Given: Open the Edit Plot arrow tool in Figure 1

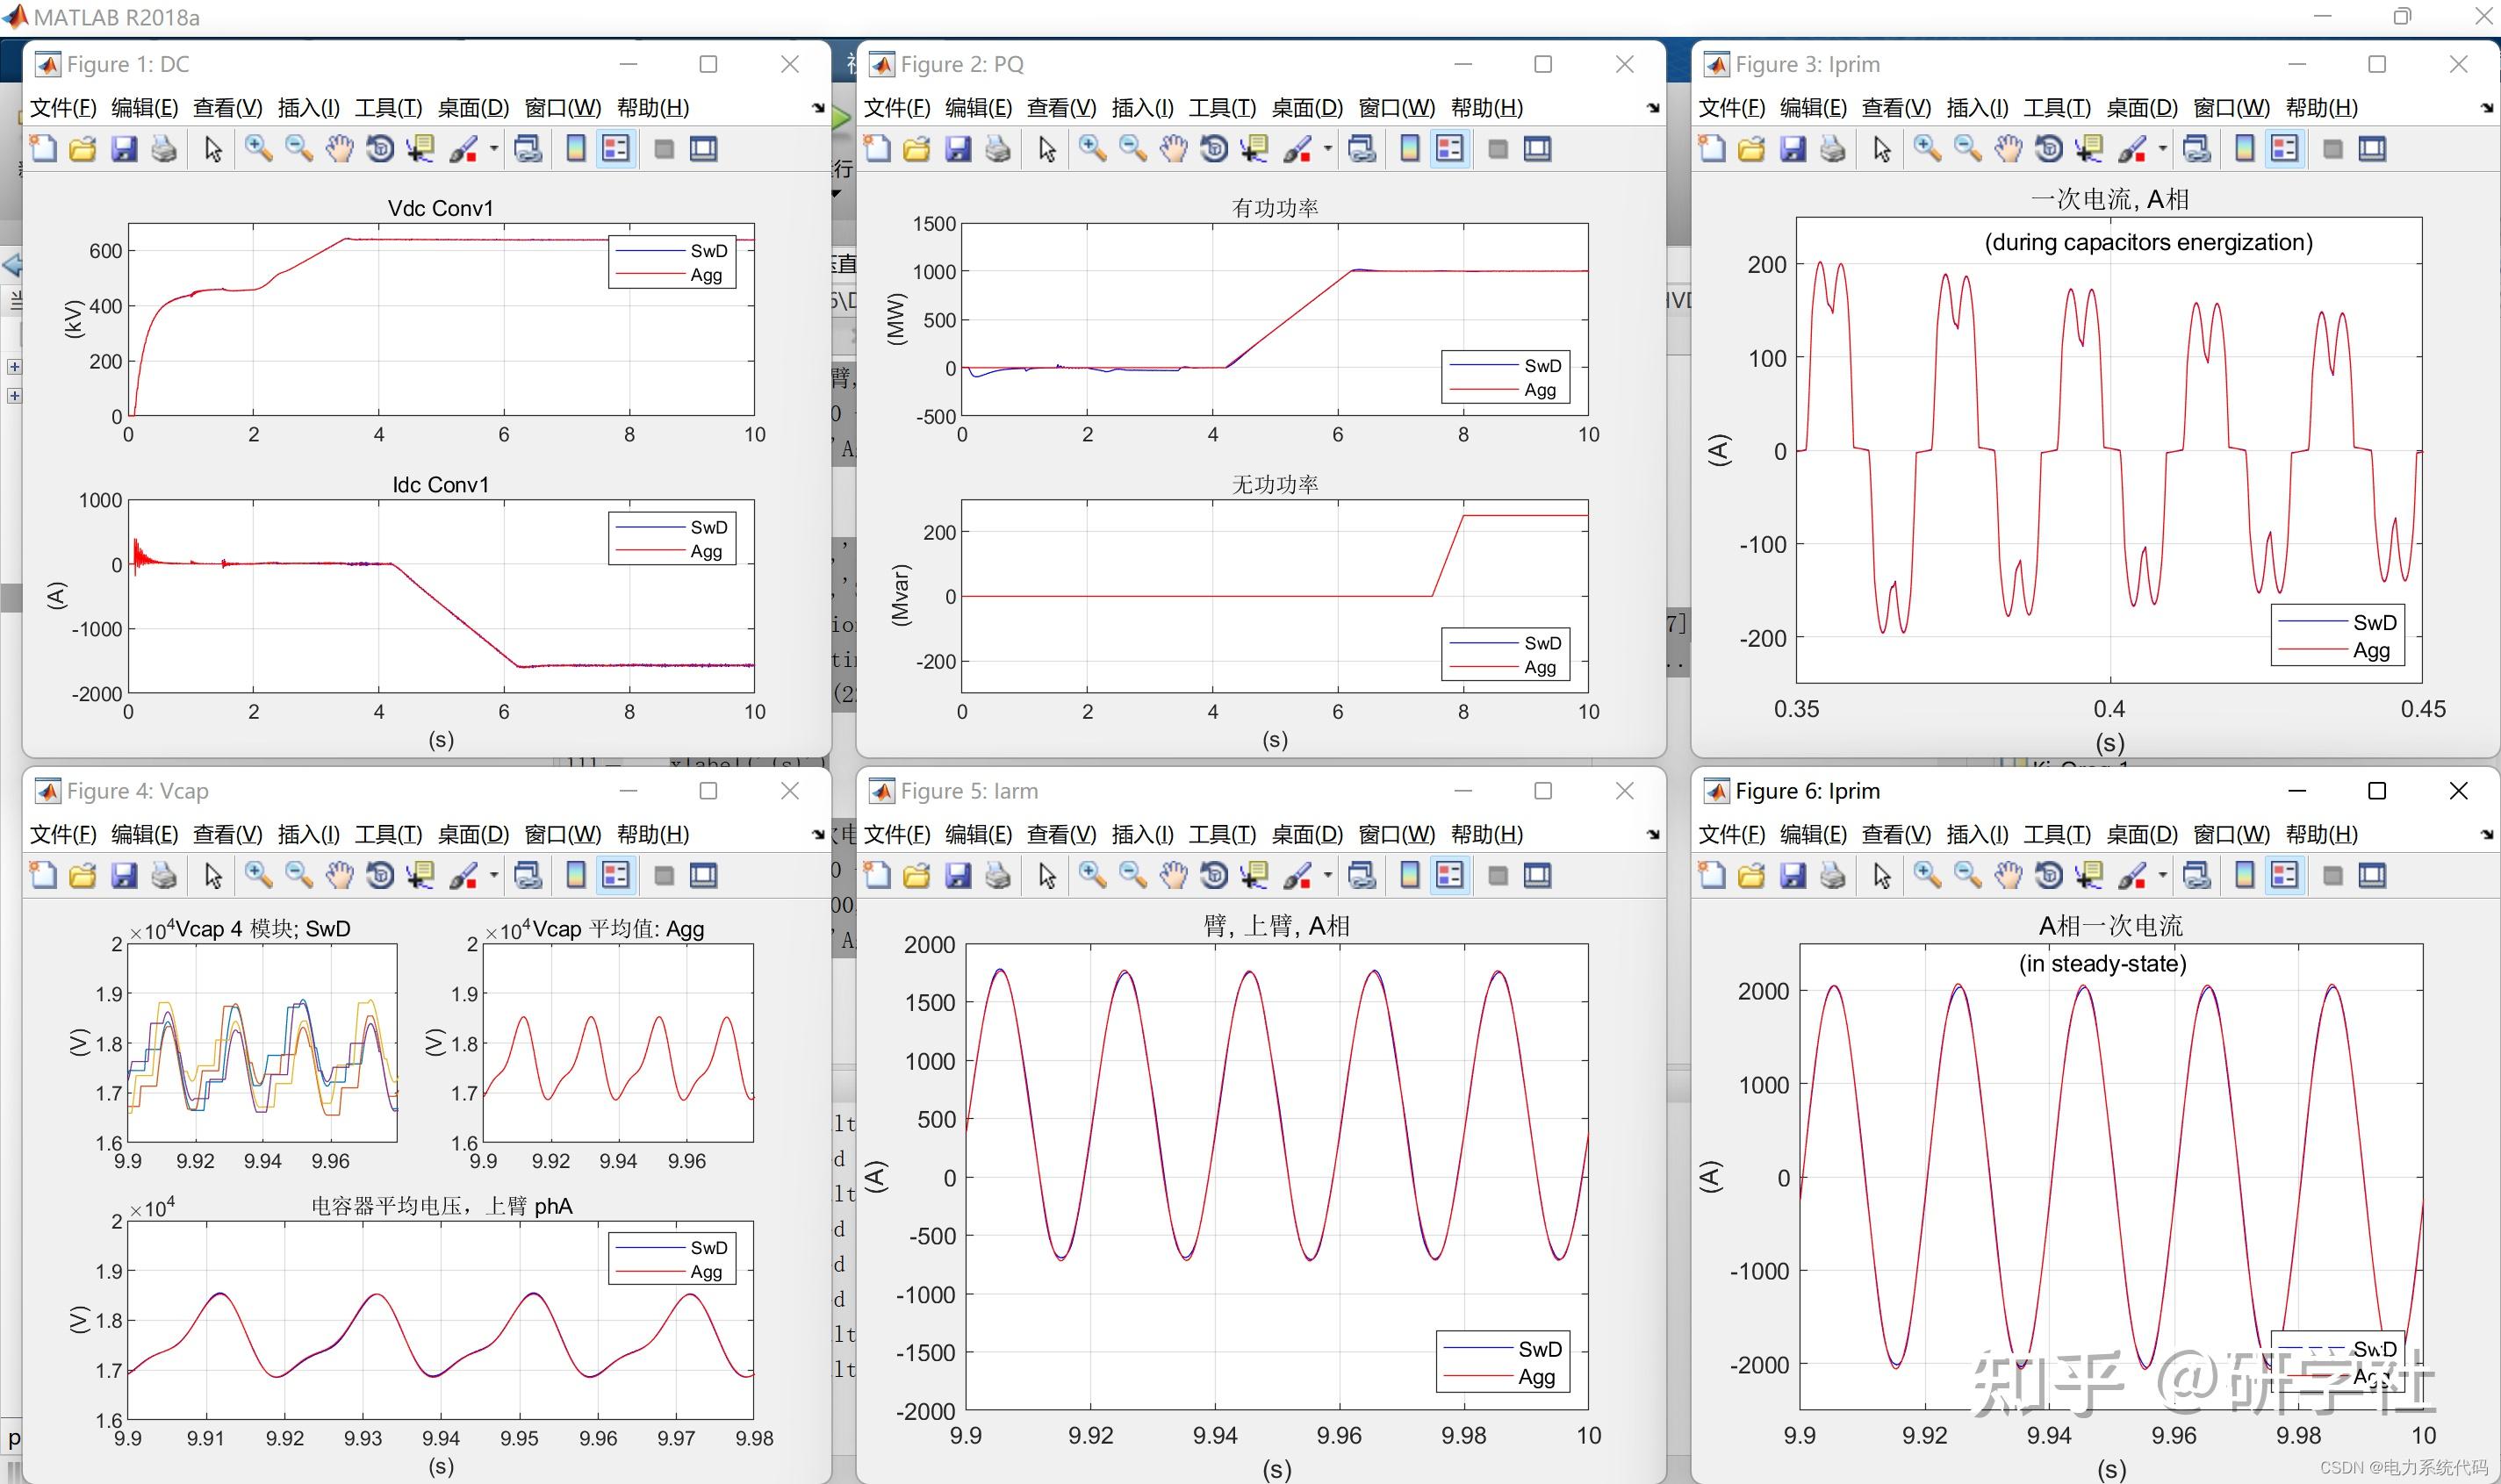Looking at the screenshot, I should tap(212, 148).
